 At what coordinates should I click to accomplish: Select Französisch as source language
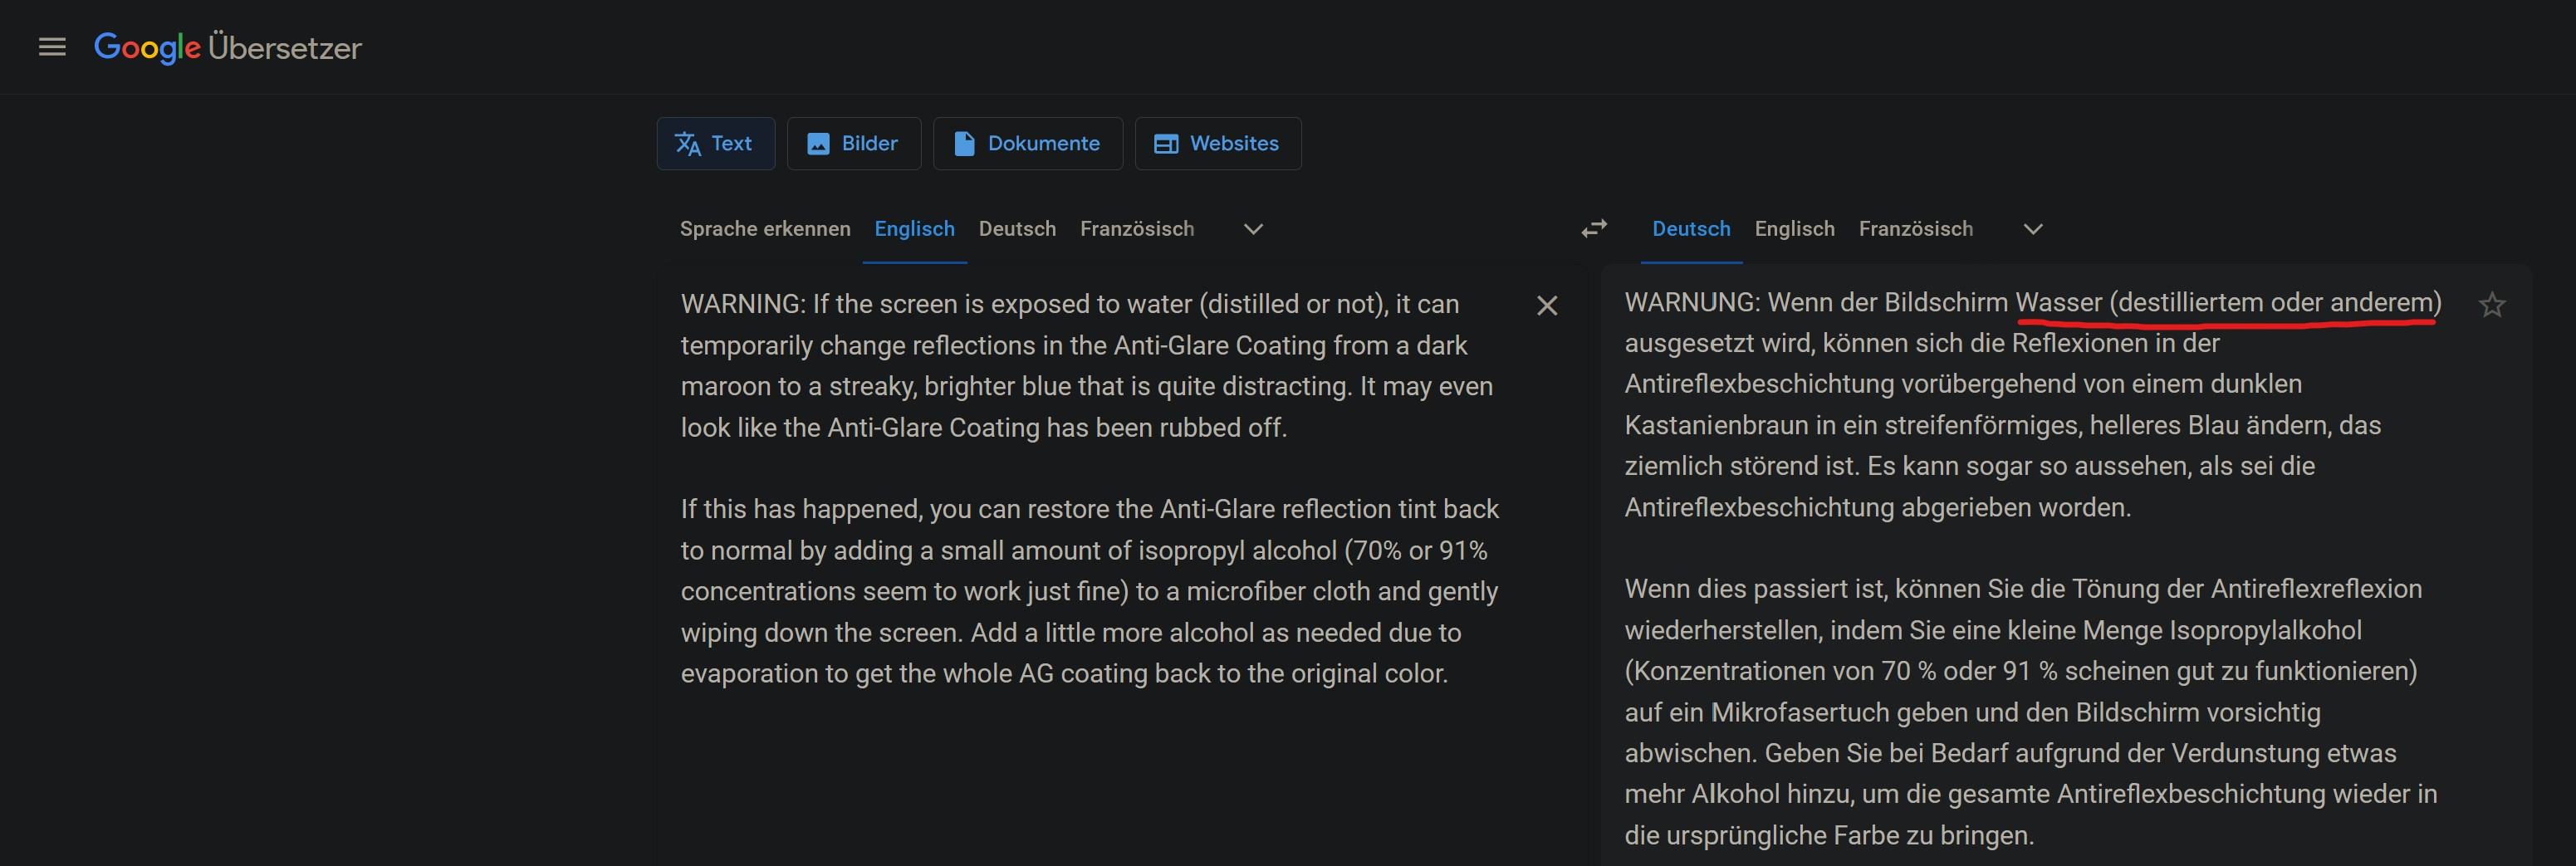pos(1137,229)
